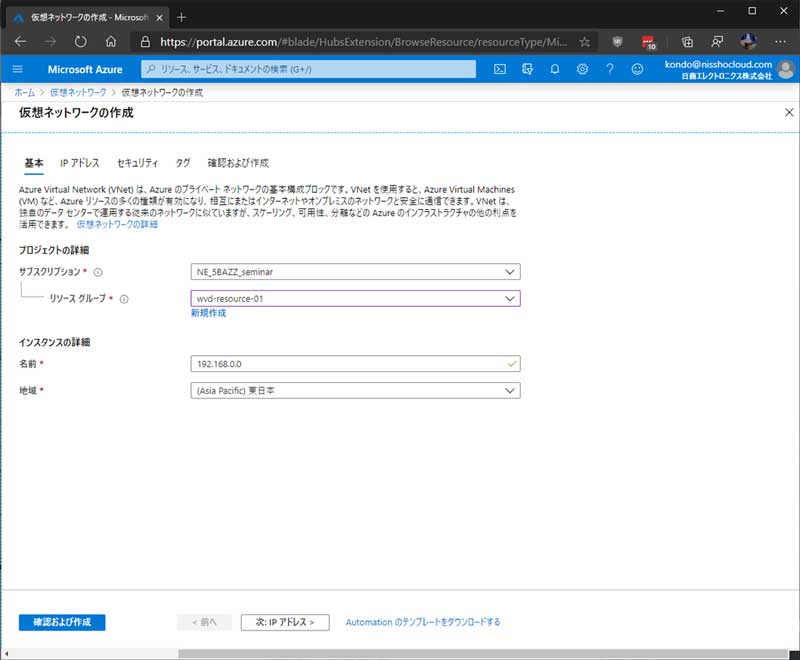The image size is (800, 660).
Task: Refresh the browser page
Action: click(81, 42)
